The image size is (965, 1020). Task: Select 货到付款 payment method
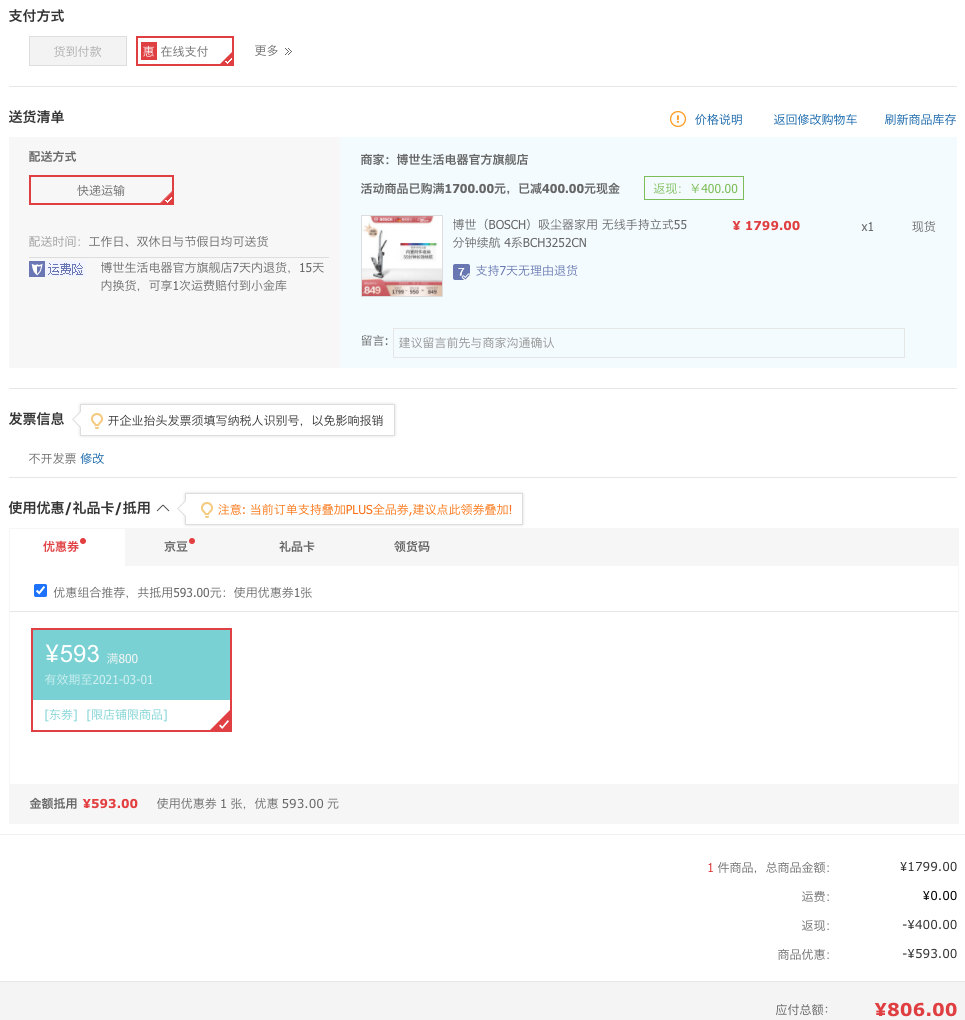click(77, 51)
